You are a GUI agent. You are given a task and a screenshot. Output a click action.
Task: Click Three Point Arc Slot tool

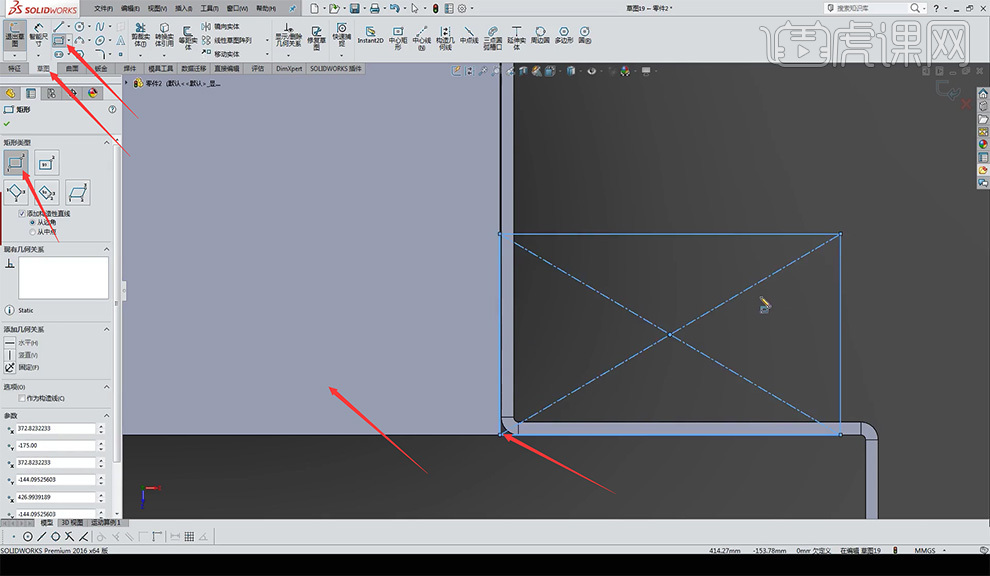492,38
